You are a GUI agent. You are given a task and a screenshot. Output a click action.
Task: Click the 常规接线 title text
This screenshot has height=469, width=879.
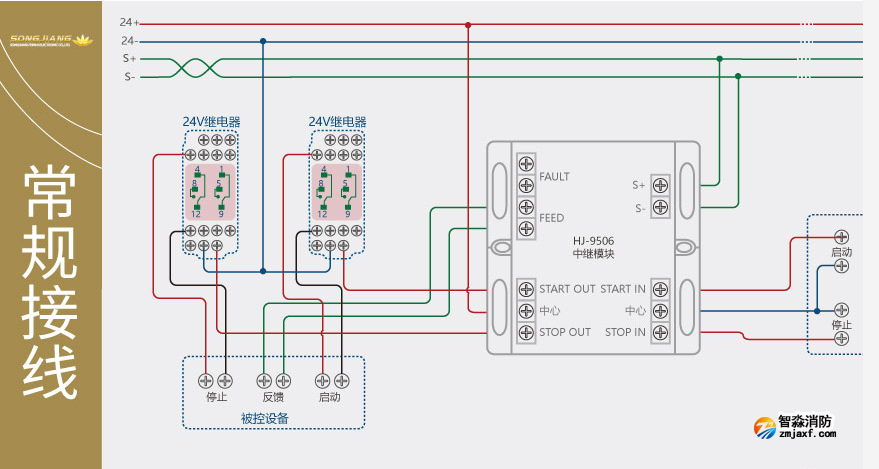click(x=50, y=282)
